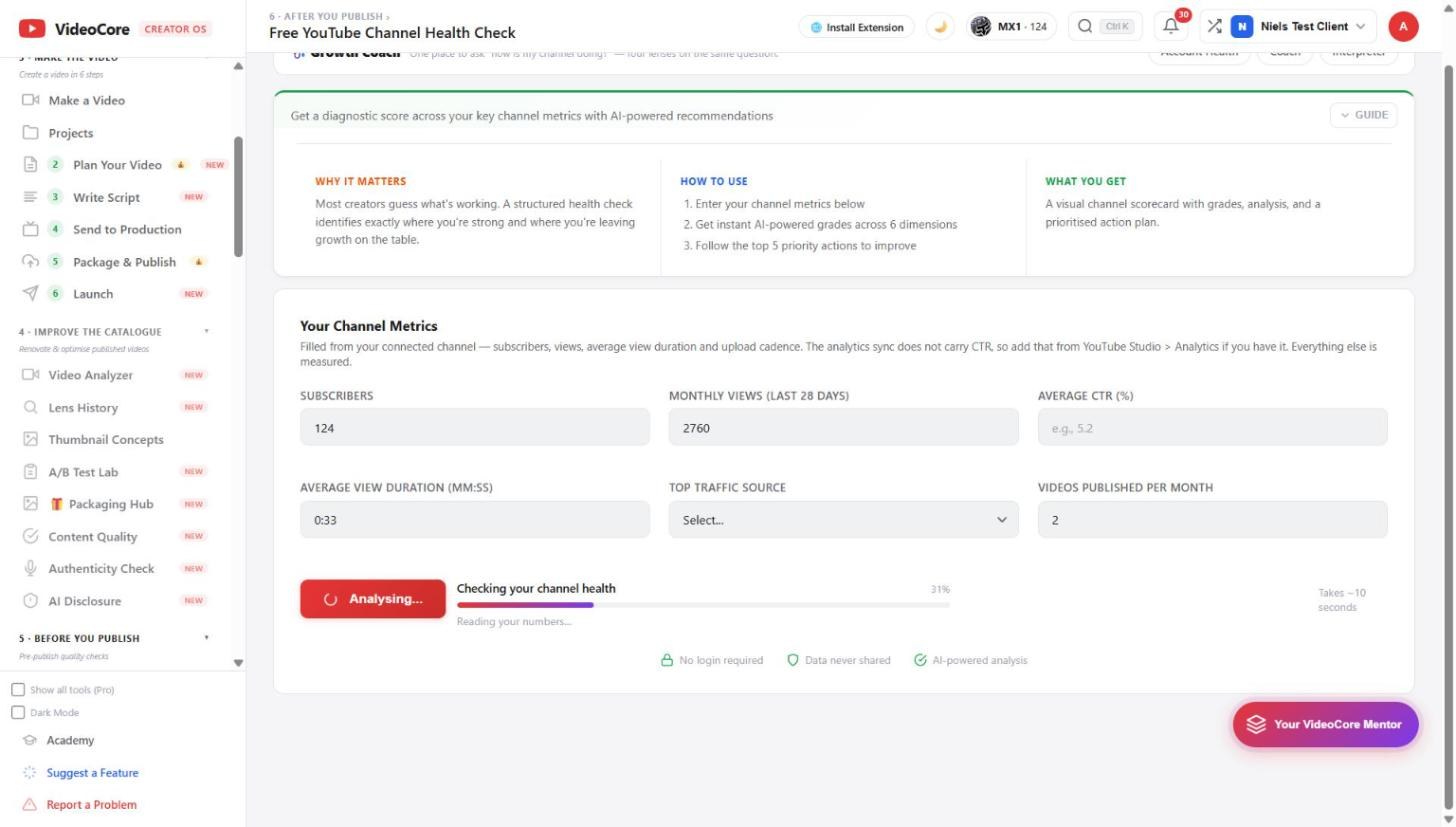The image size is (1456, 827).
Task: Click the sidebar scrollbar thumb
Action: pyautogui.click(x=238, y=196)
